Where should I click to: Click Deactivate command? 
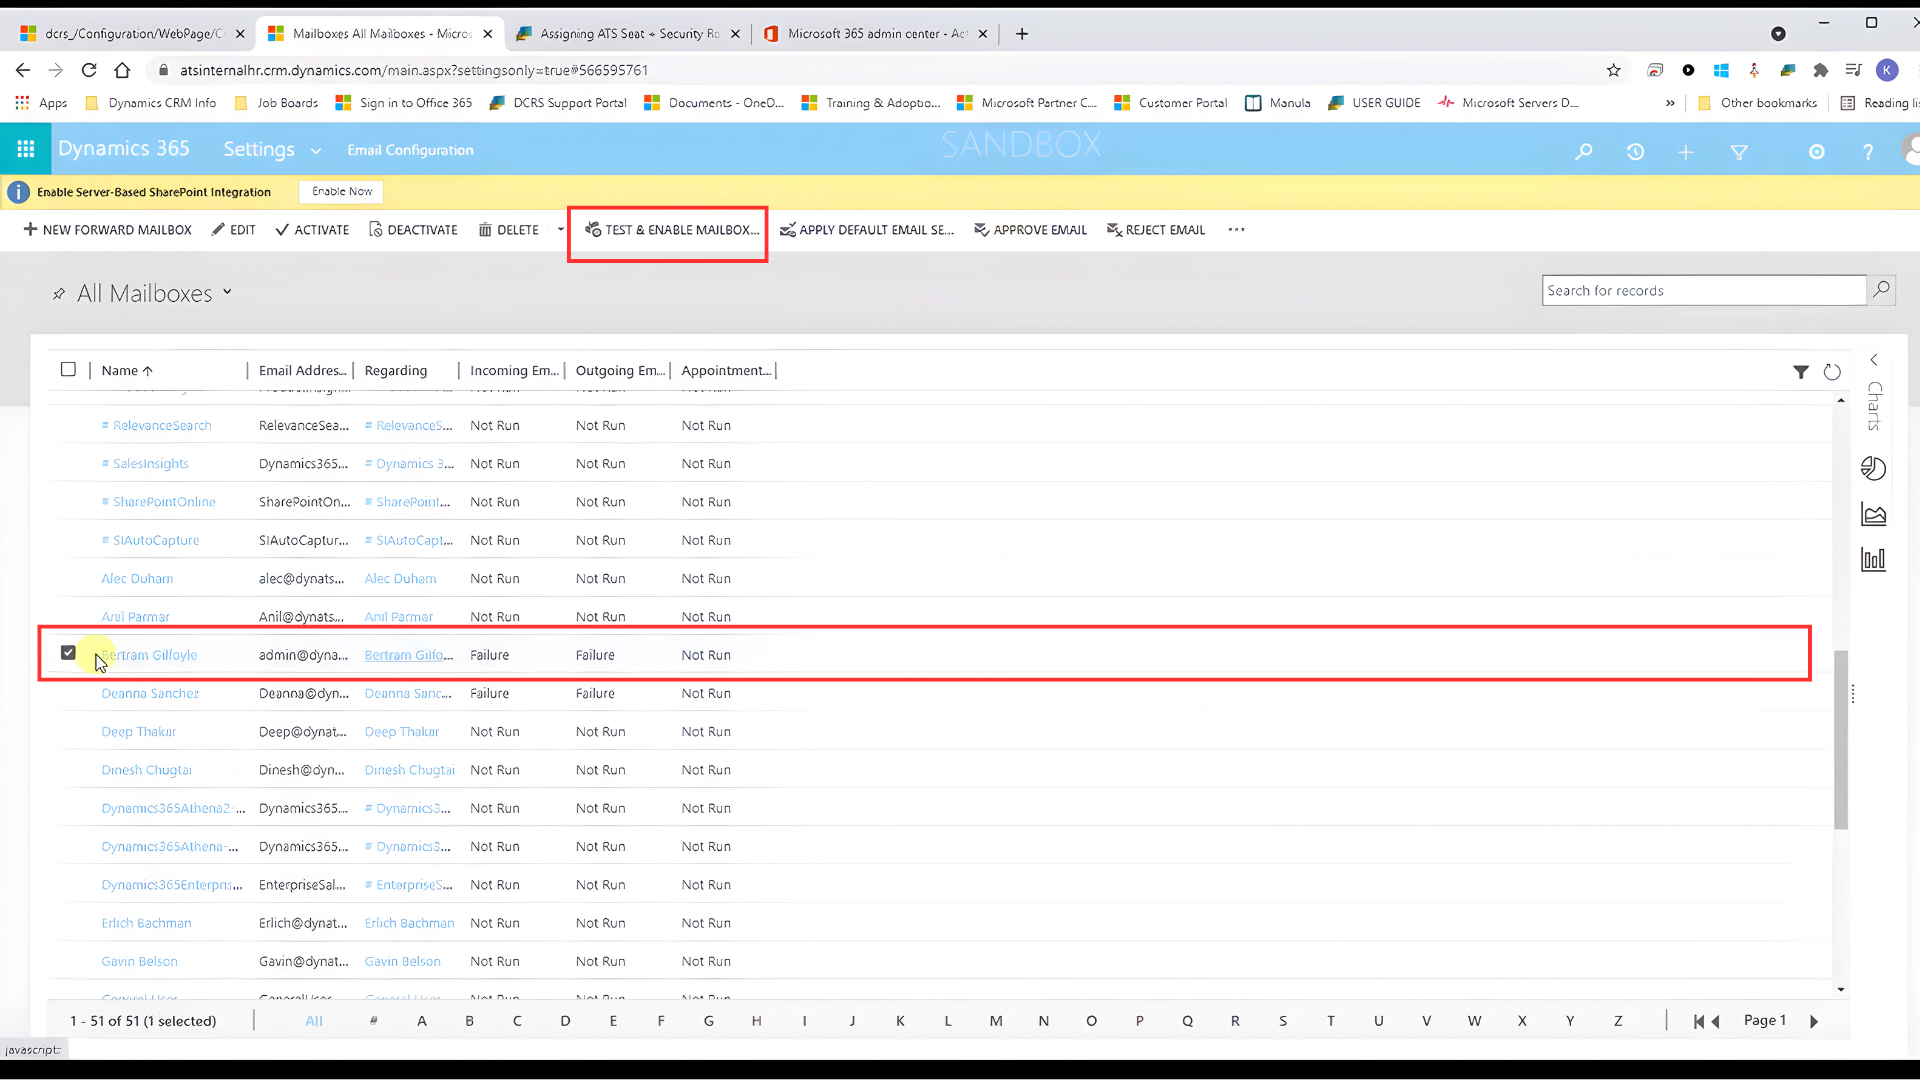click(x=413, y=230)
